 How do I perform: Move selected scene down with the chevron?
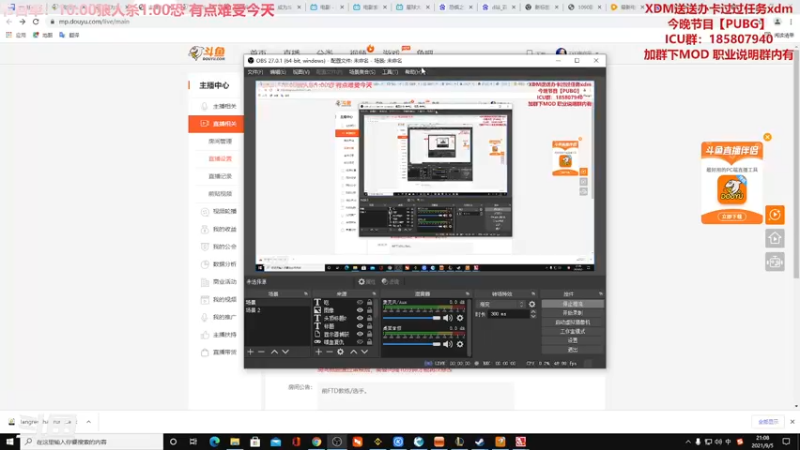[x=285, y=352]
